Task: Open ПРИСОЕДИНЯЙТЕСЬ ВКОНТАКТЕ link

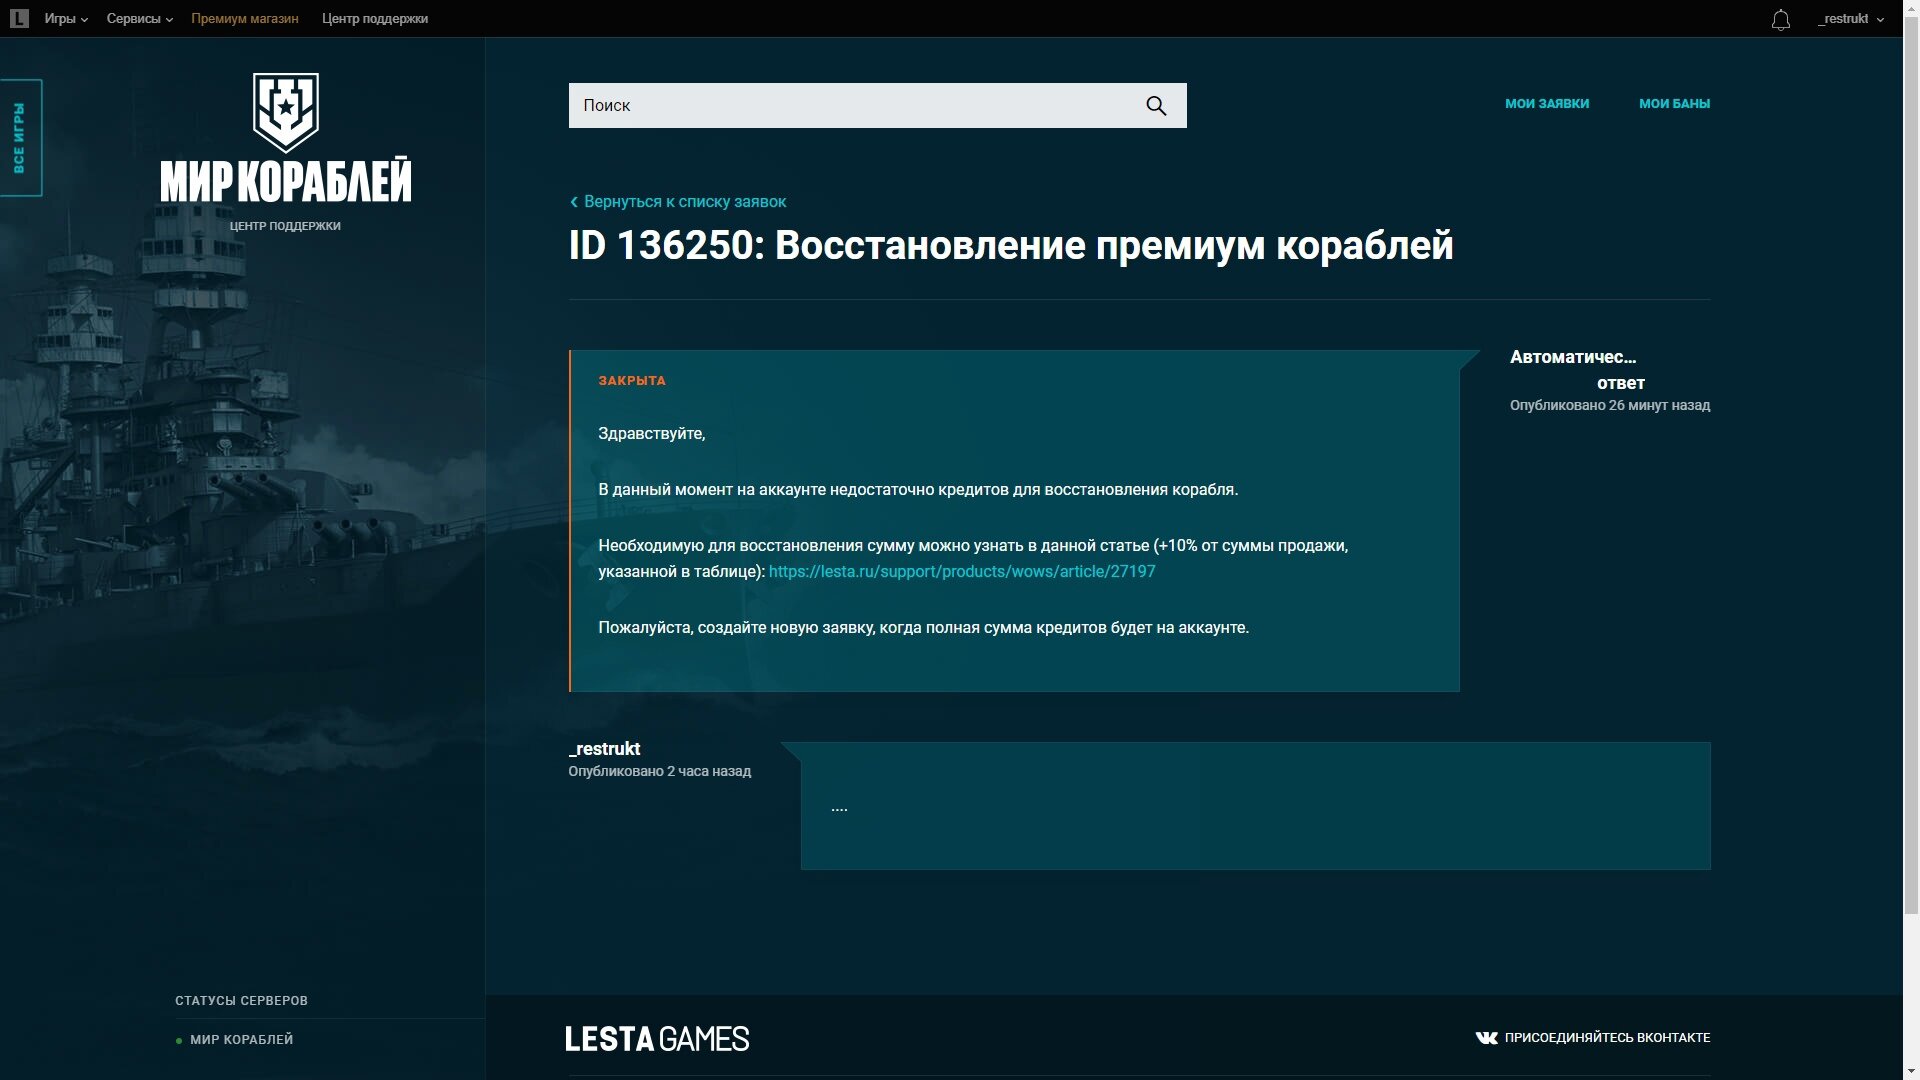Action: click(1607, 1038)
